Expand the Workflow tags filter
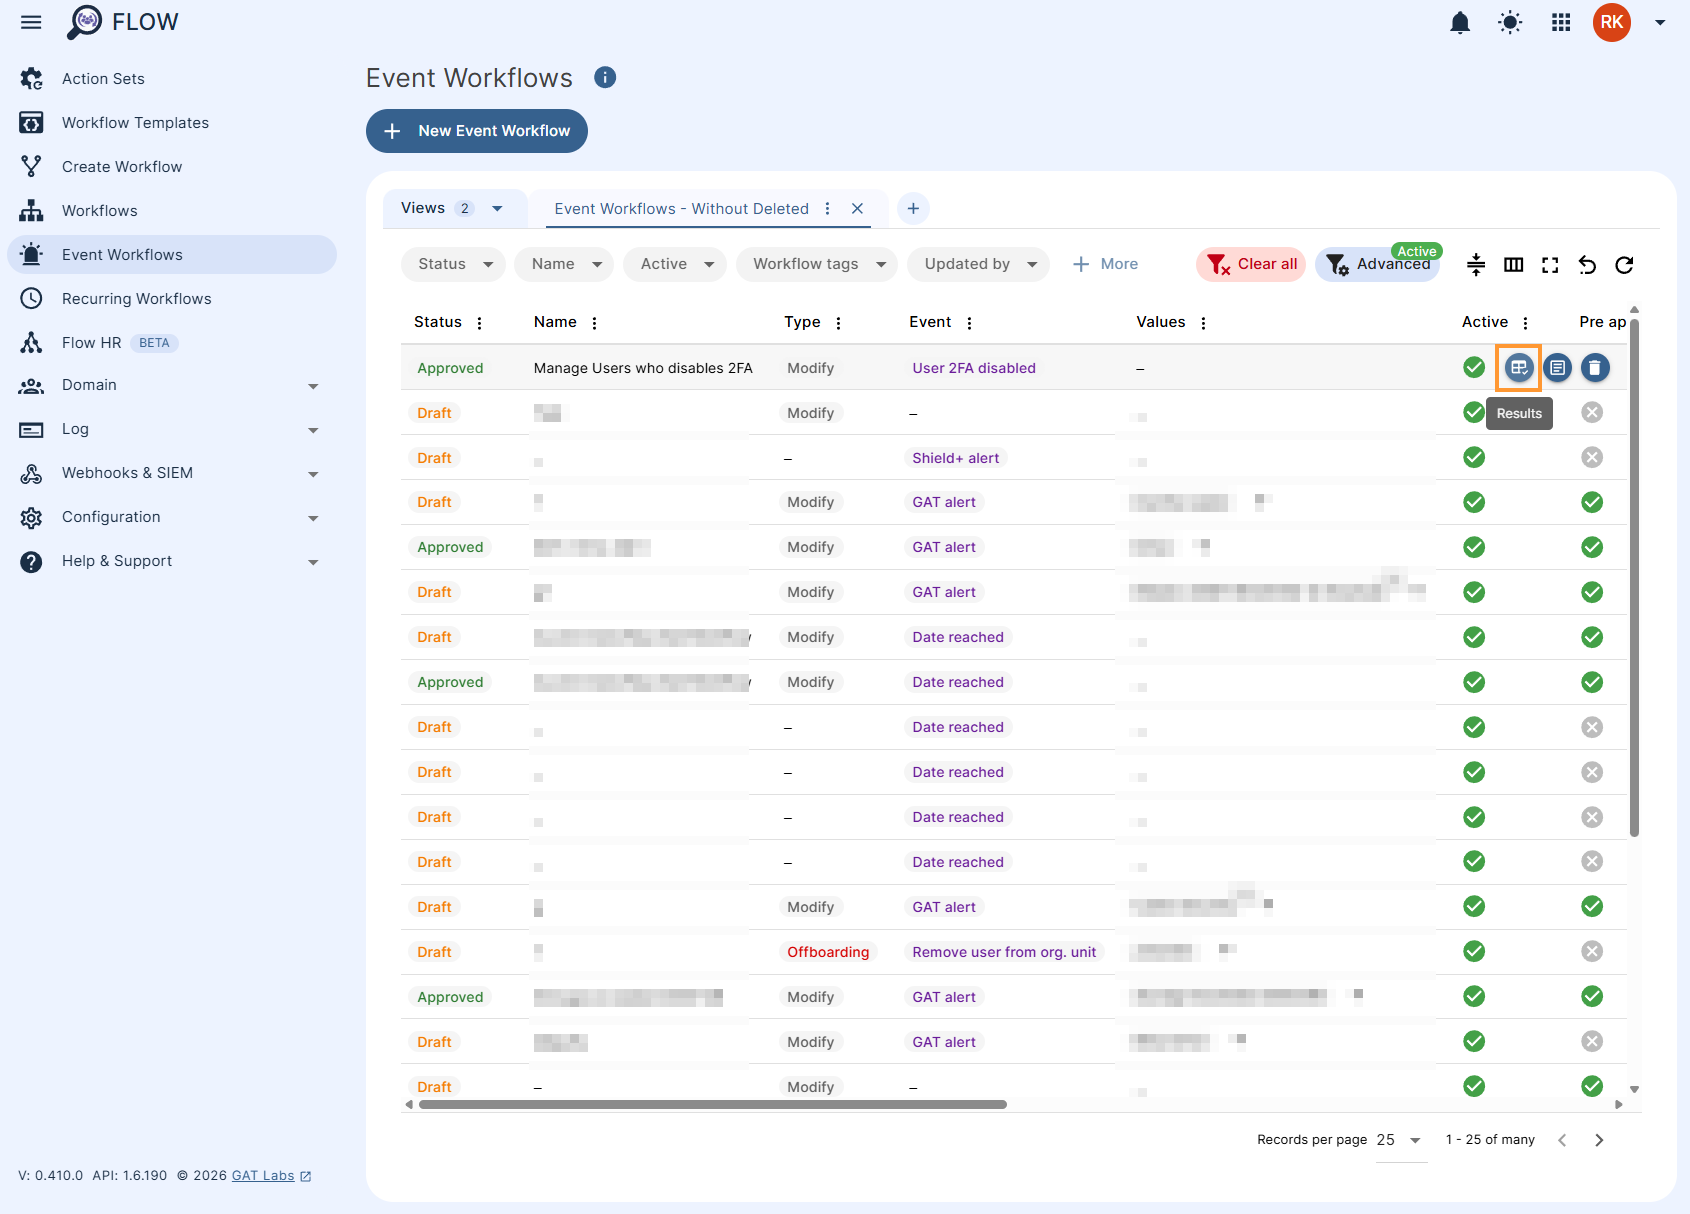 pos(816,264)
